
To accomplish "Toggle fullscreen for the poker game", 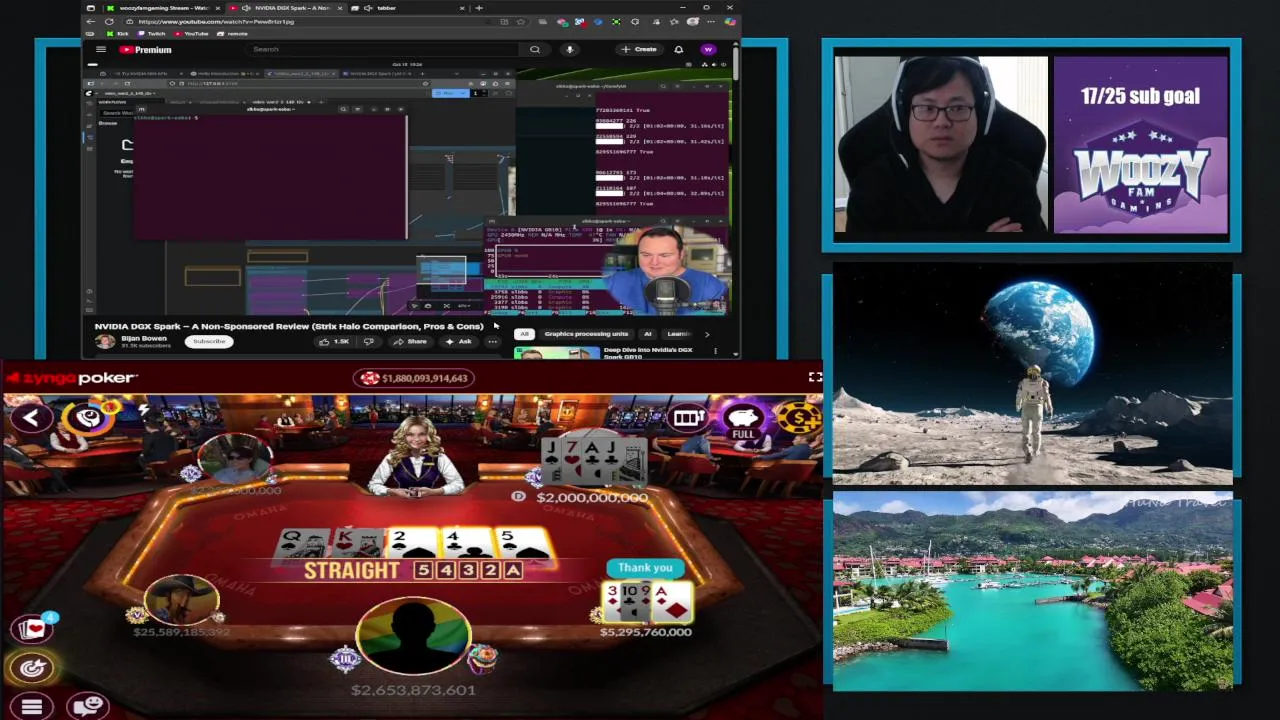I will [815, 377].
